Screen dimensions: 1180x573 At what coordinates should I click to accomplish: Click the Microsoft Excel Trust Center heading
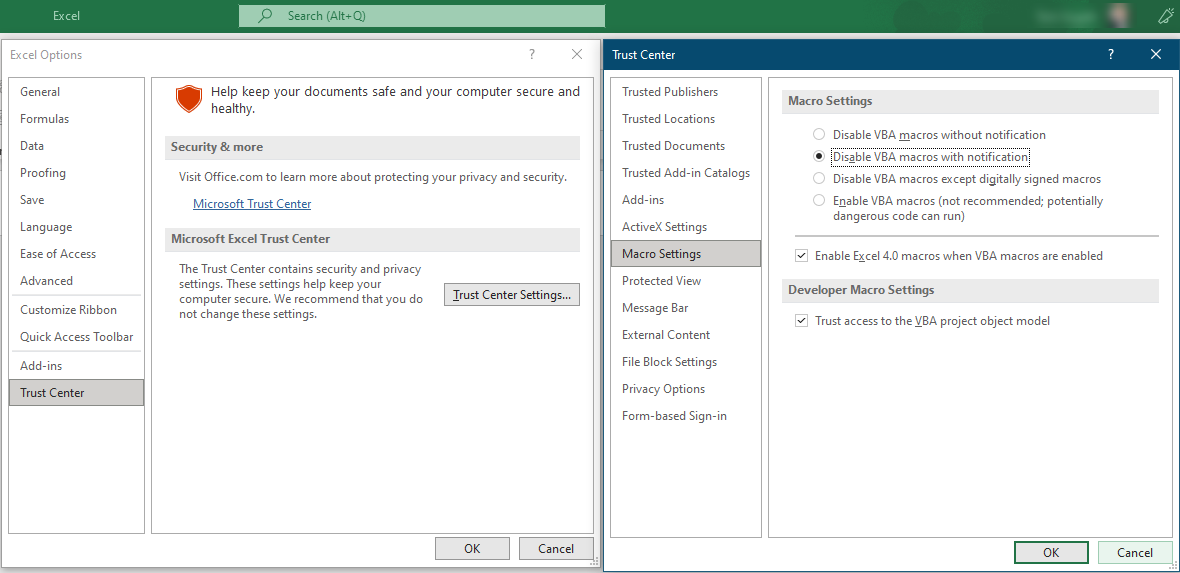click(251, 239)
